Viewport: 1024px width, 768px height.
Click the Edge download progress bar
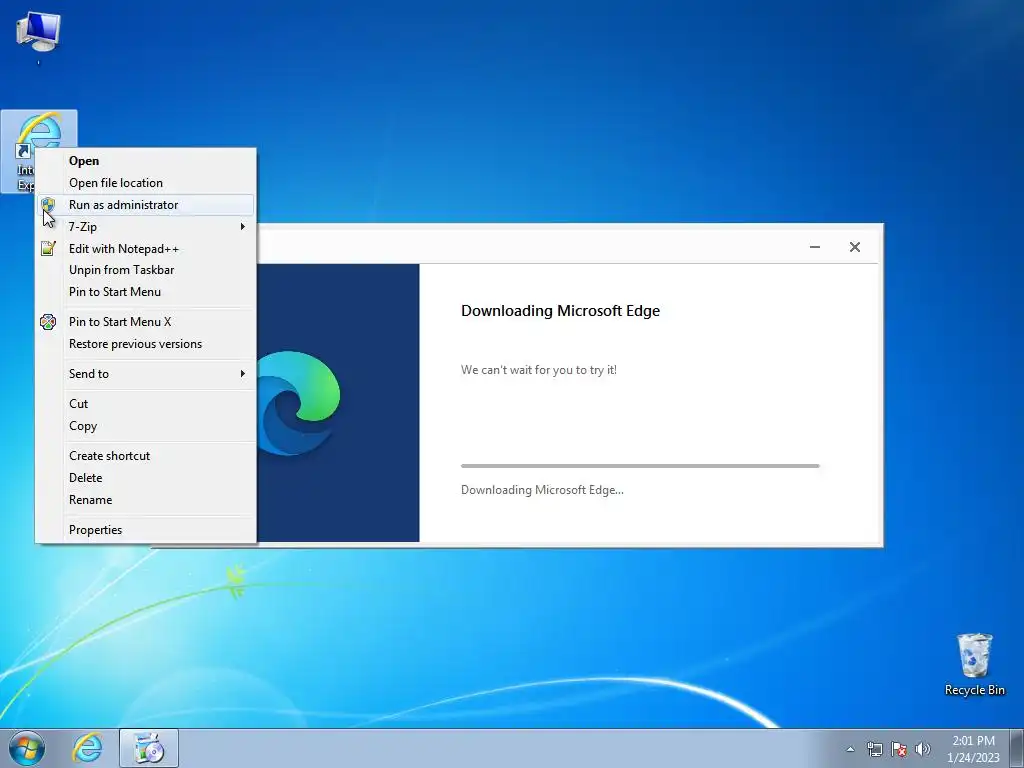pyautogui.click(x=640, y=466)
